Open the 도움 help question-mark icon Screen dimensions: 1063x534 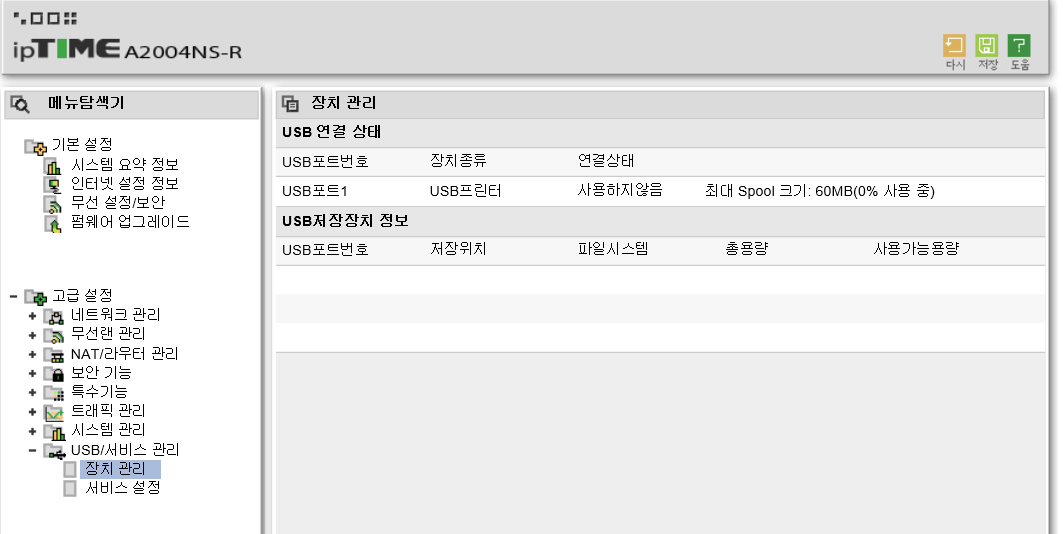[x=1019, y=46]
